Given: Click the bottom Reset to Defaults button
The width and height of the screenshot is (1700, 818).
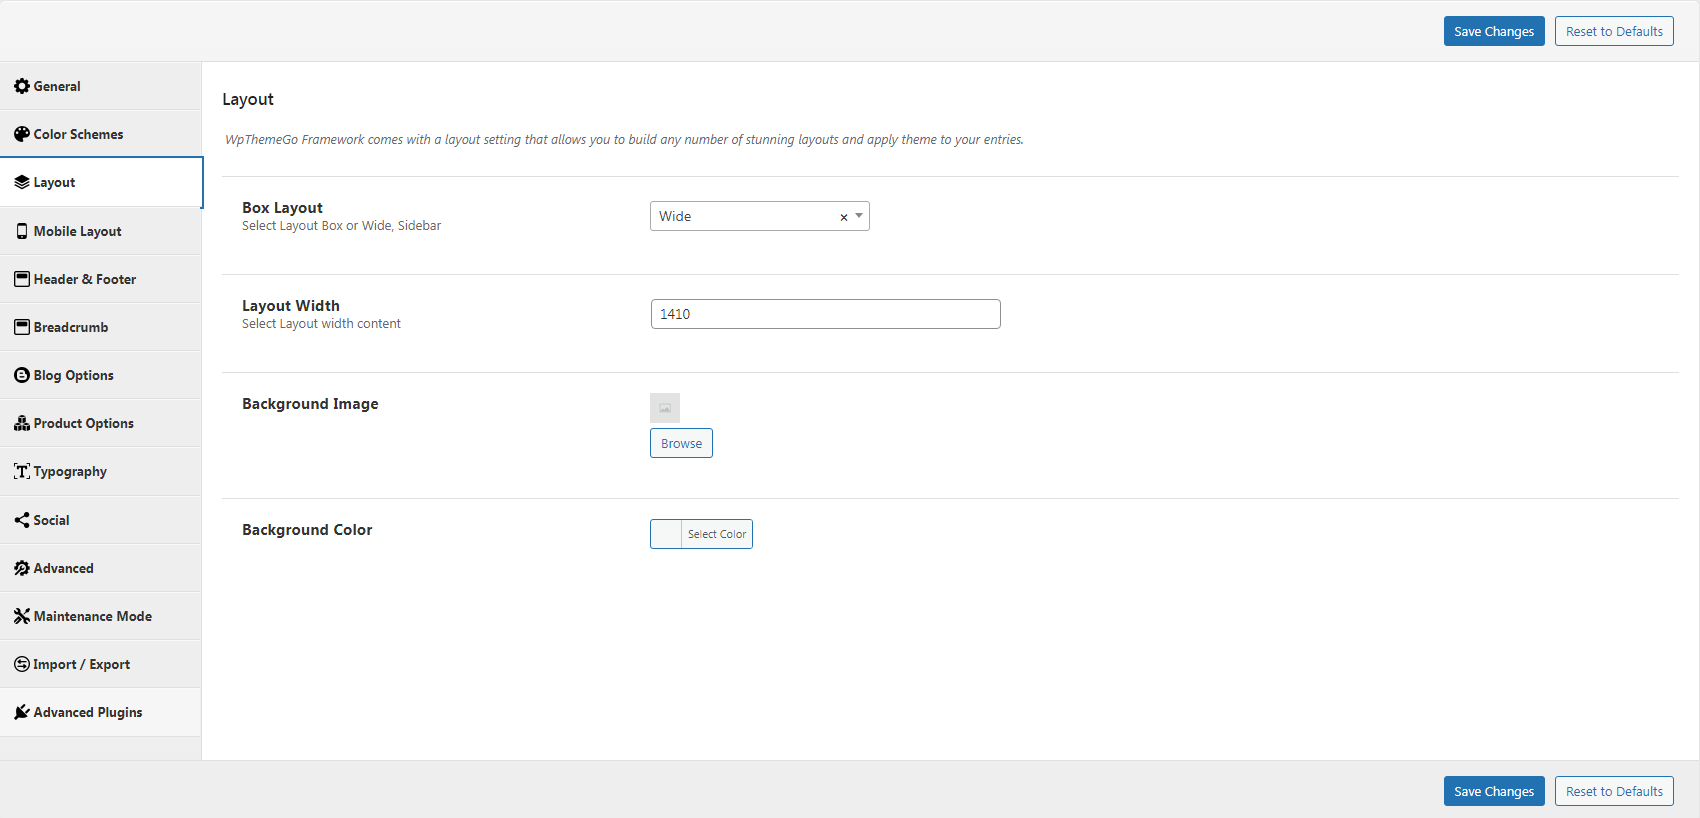Looking at the screenshot, I should pos(1613,791).
